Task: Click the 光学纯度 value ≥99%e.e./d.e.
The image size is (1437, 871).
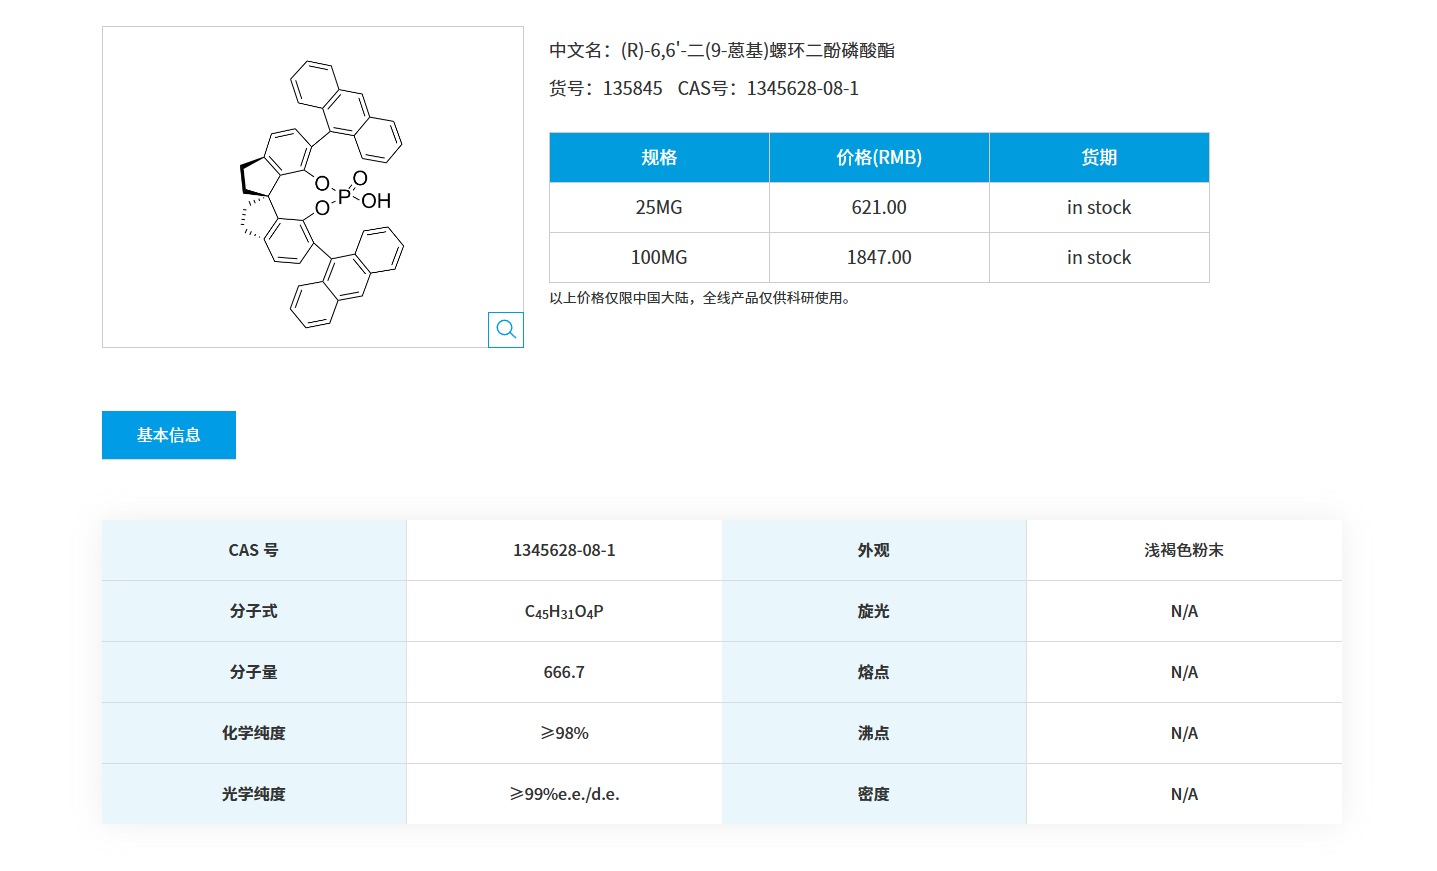Action: 563,793
